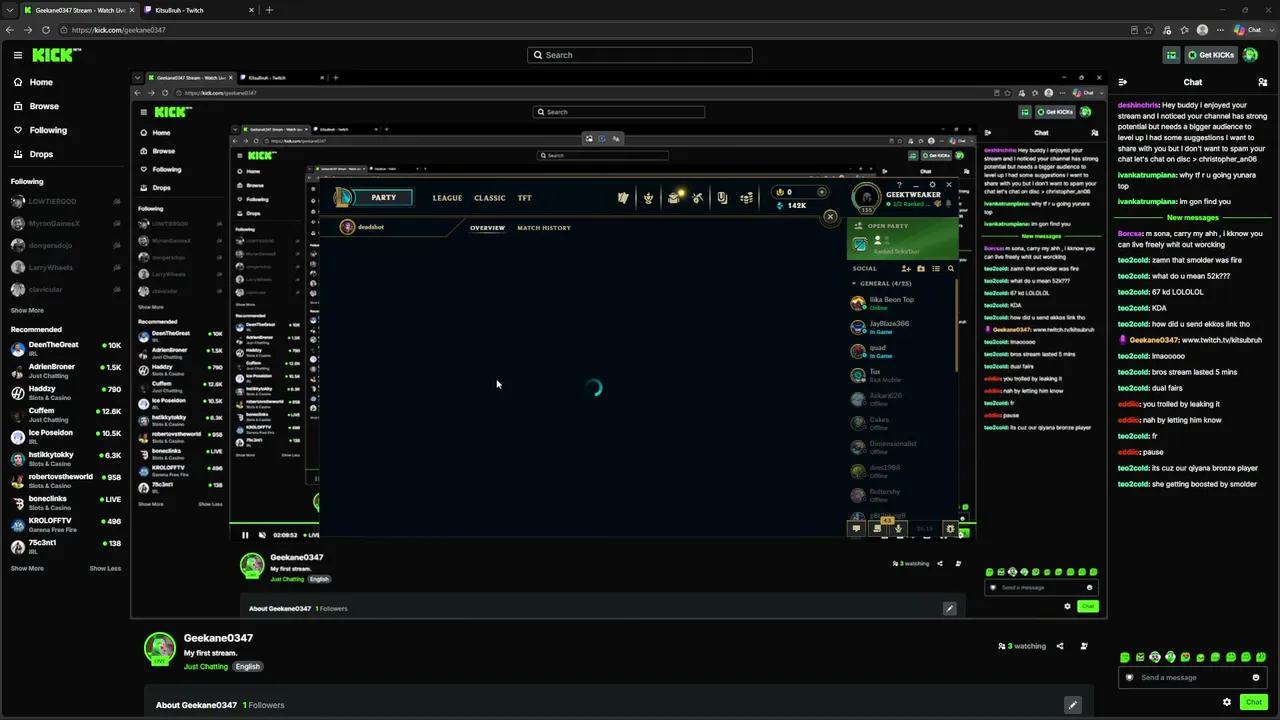Open the emote picker in message box
The width and height of the screenshot is (1280, 720).
[x=1256, y=677]
